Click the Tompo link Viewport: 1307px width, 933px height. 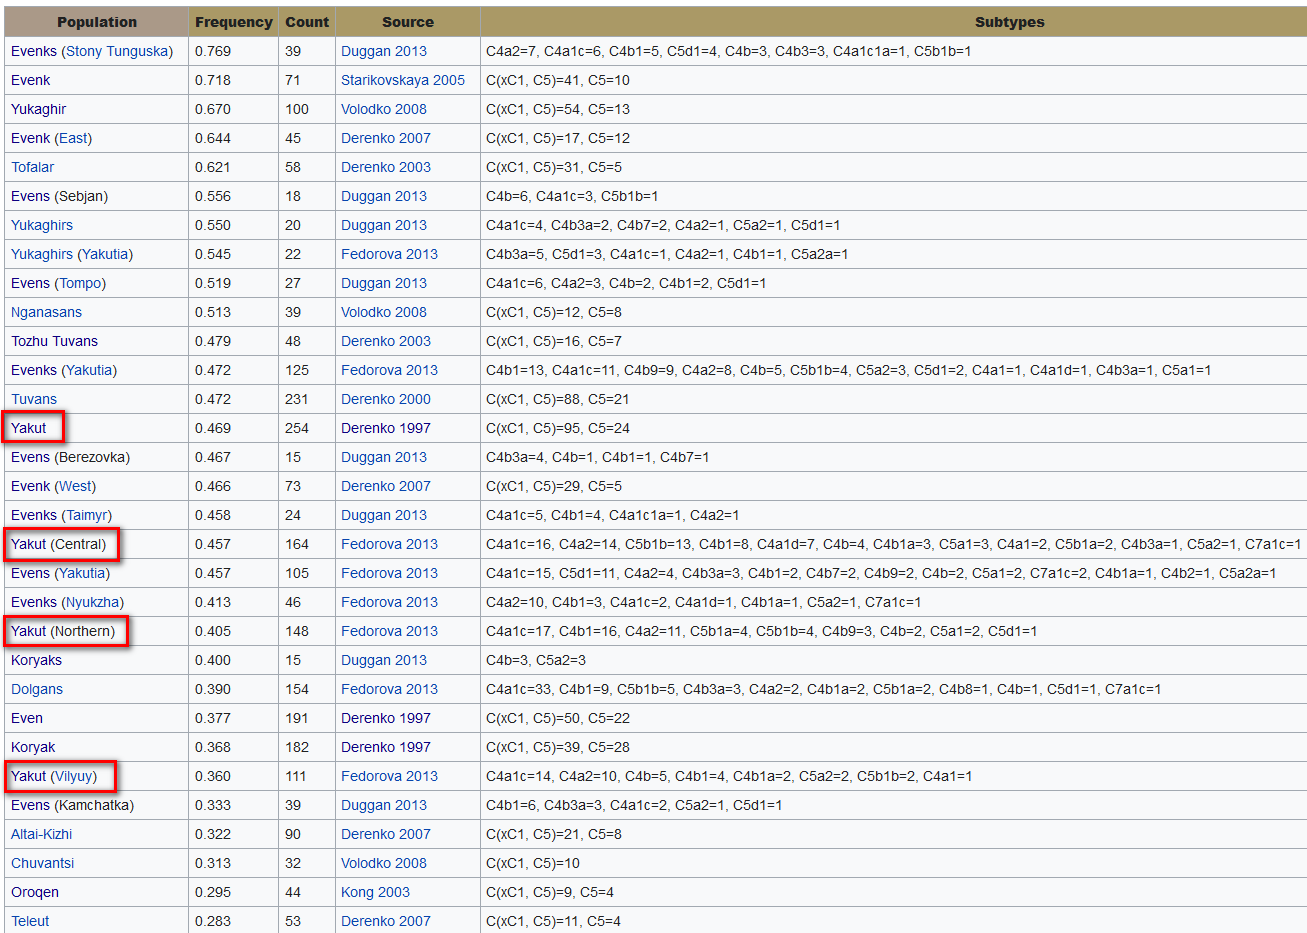(x=80, y=283)
